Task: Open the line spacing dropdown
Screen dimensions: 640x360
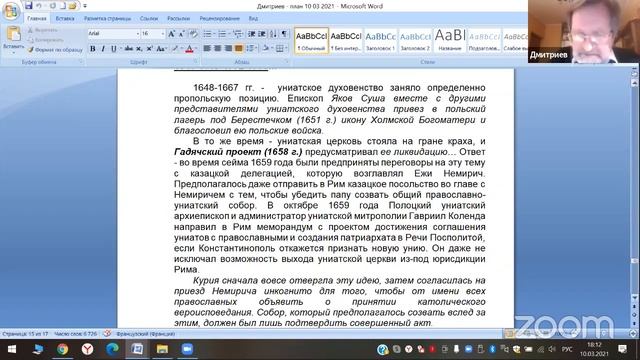Action: 252,49
